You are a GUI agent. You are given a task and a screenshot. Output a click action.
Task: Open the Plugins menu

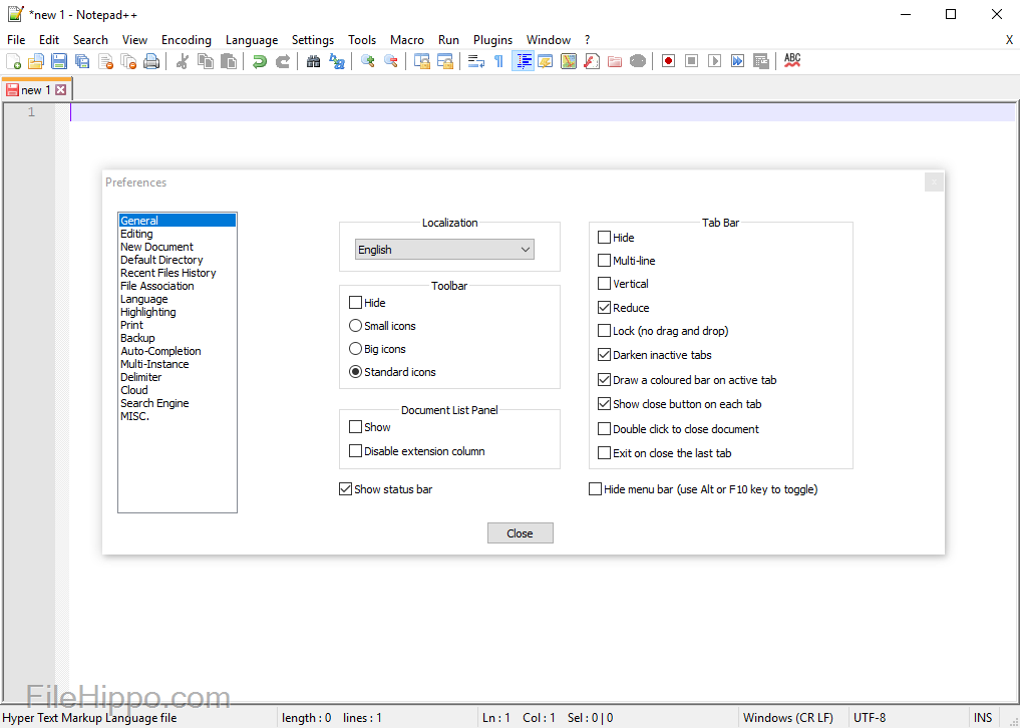click(x=492, y=40)
